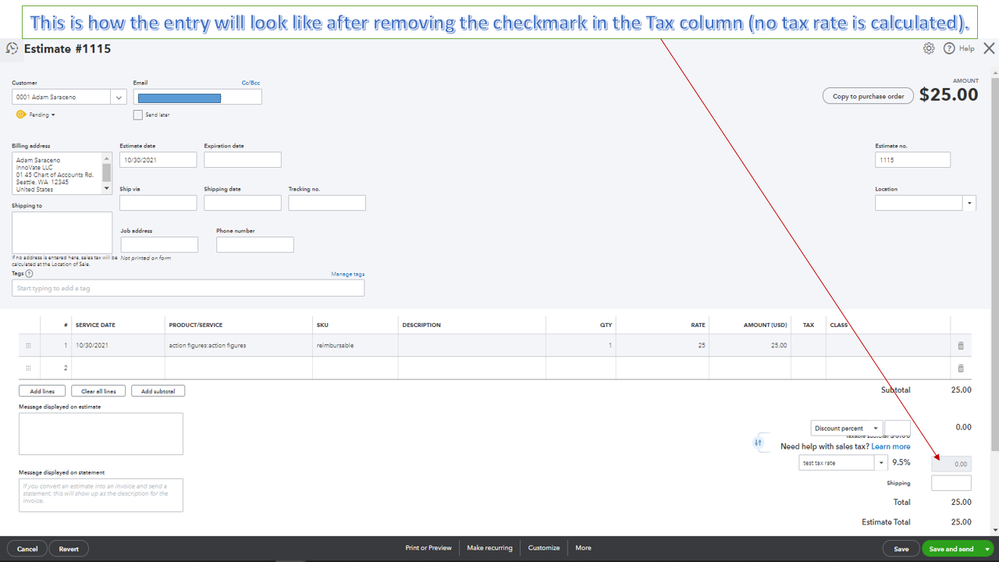Close the estimate form with X
Viewport: 999px width, 562px height.
coord(989,48)
